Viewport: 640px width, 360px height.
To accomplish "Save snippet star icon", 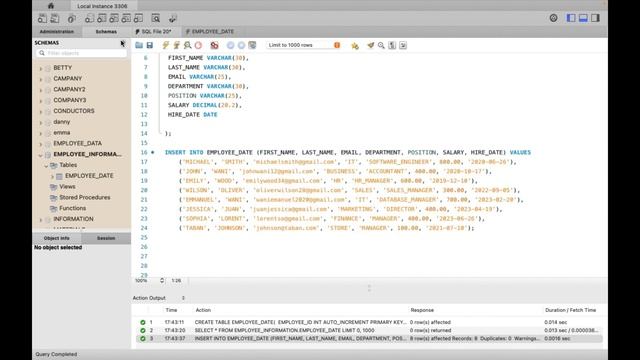I will 355,46.
